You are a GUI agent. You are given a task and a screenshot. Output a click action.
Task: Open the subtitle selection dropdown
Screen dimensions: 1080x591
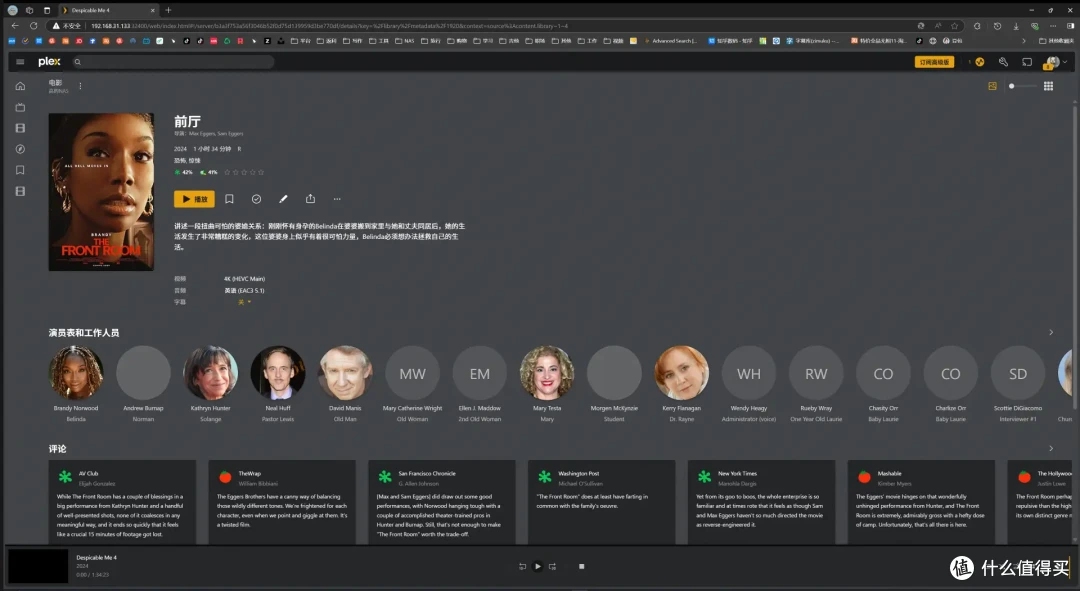click(x=245, y=302)
